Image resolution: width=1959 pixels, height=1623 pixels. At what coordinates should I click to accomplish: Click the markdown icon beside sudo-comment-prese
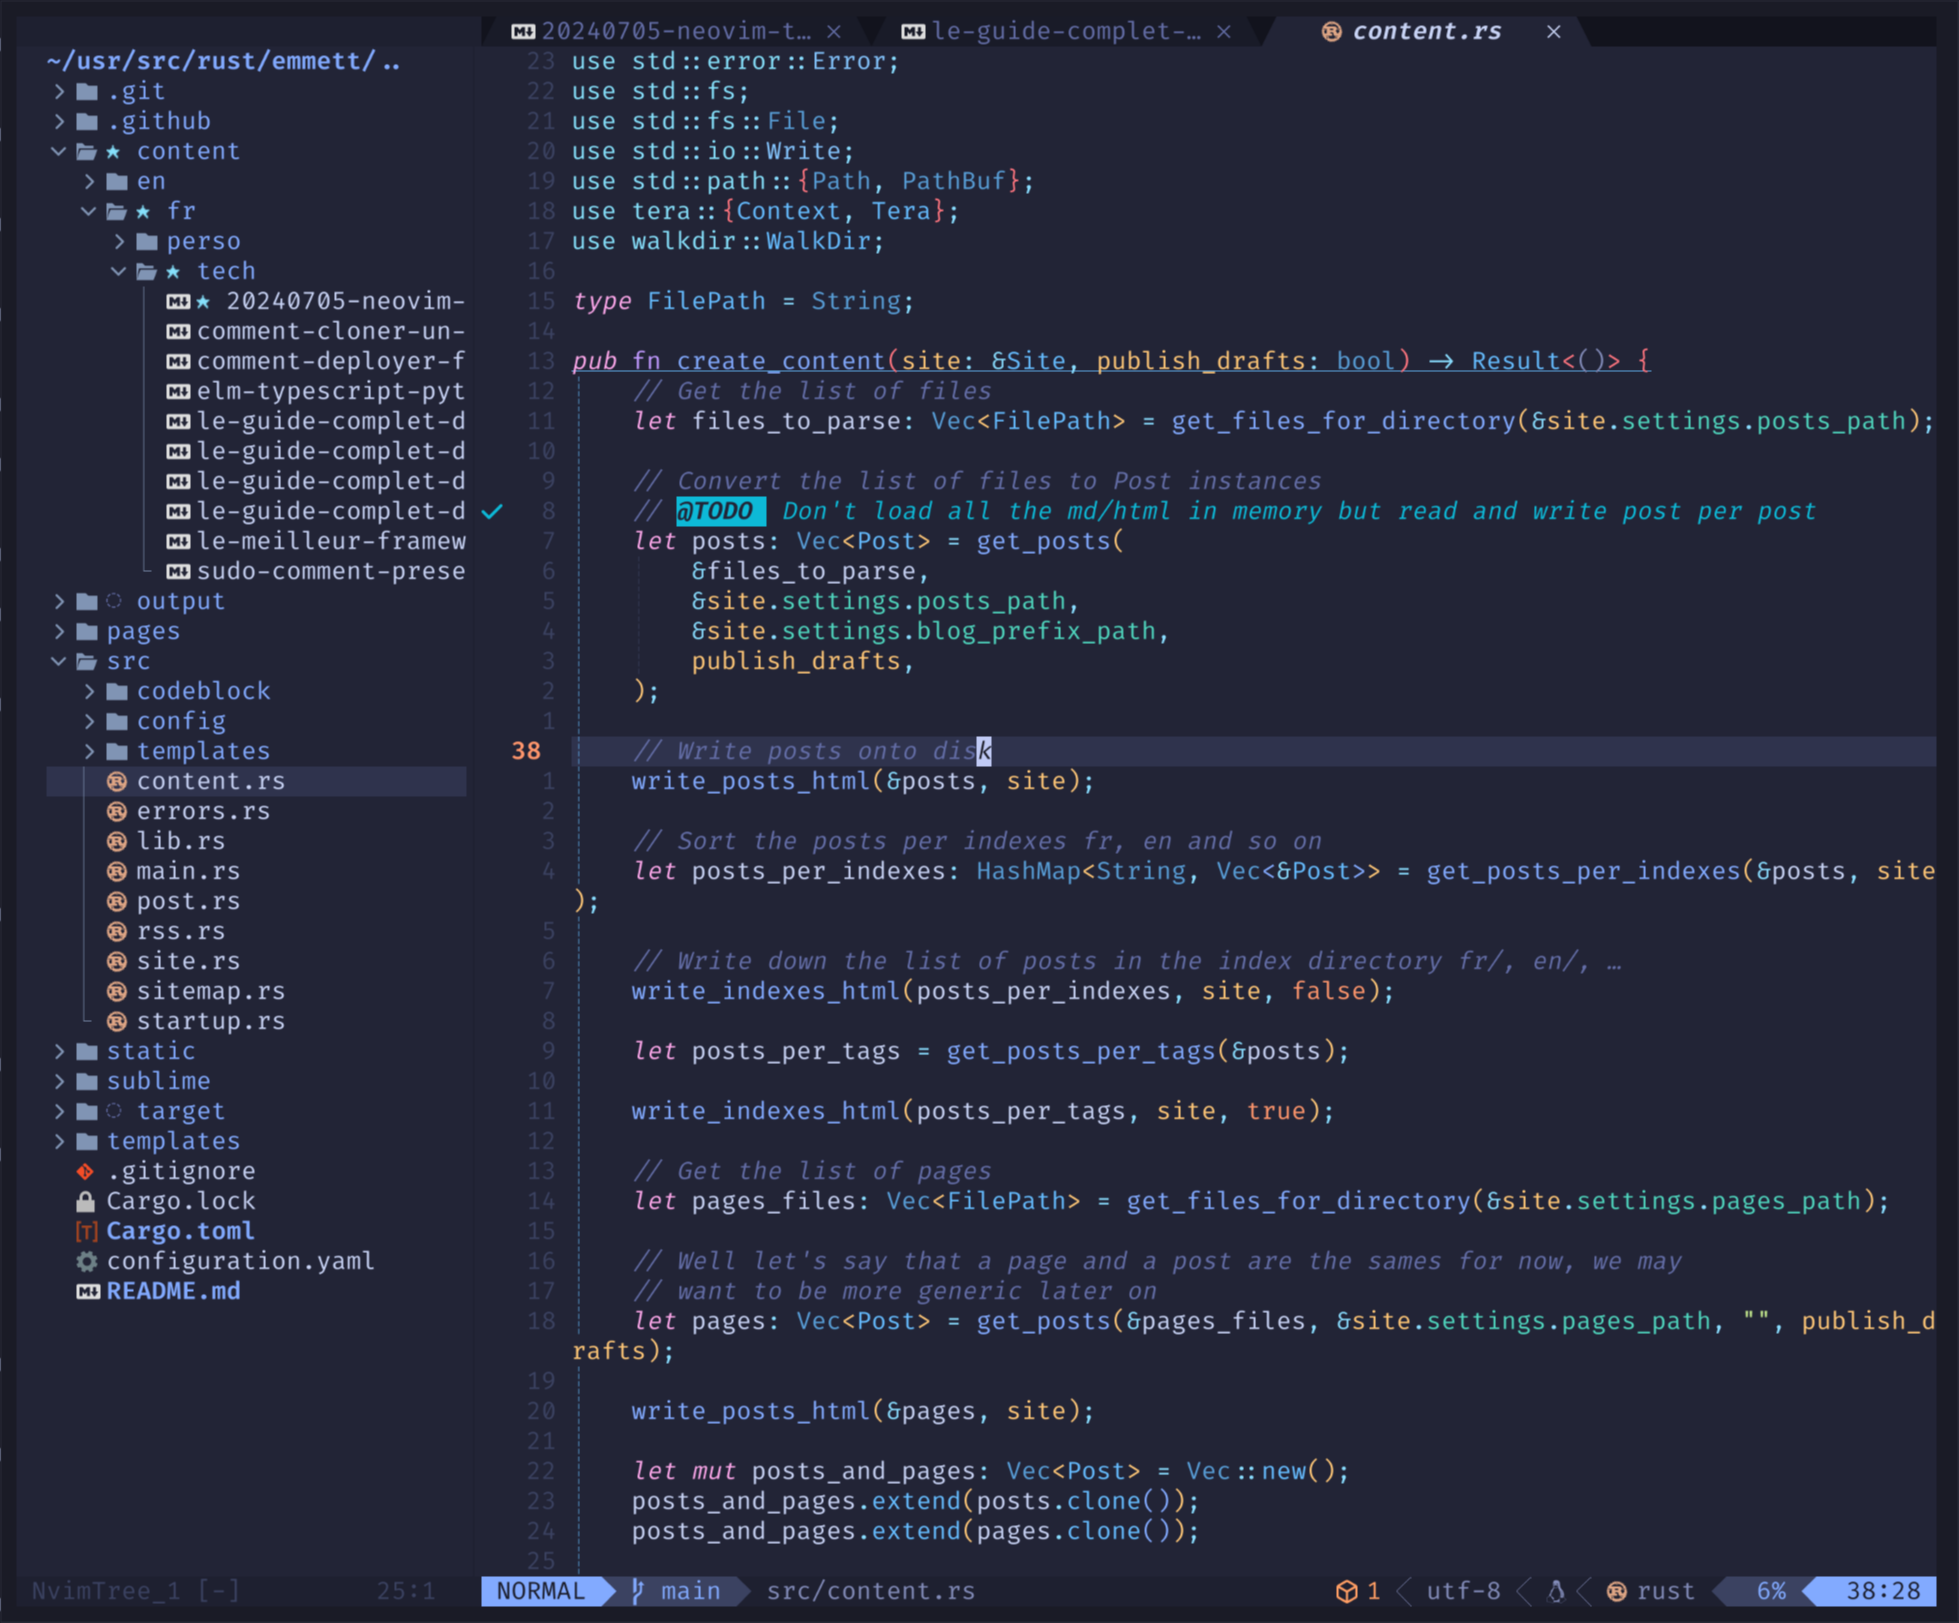pyautogui.click(x=178, y=571)
